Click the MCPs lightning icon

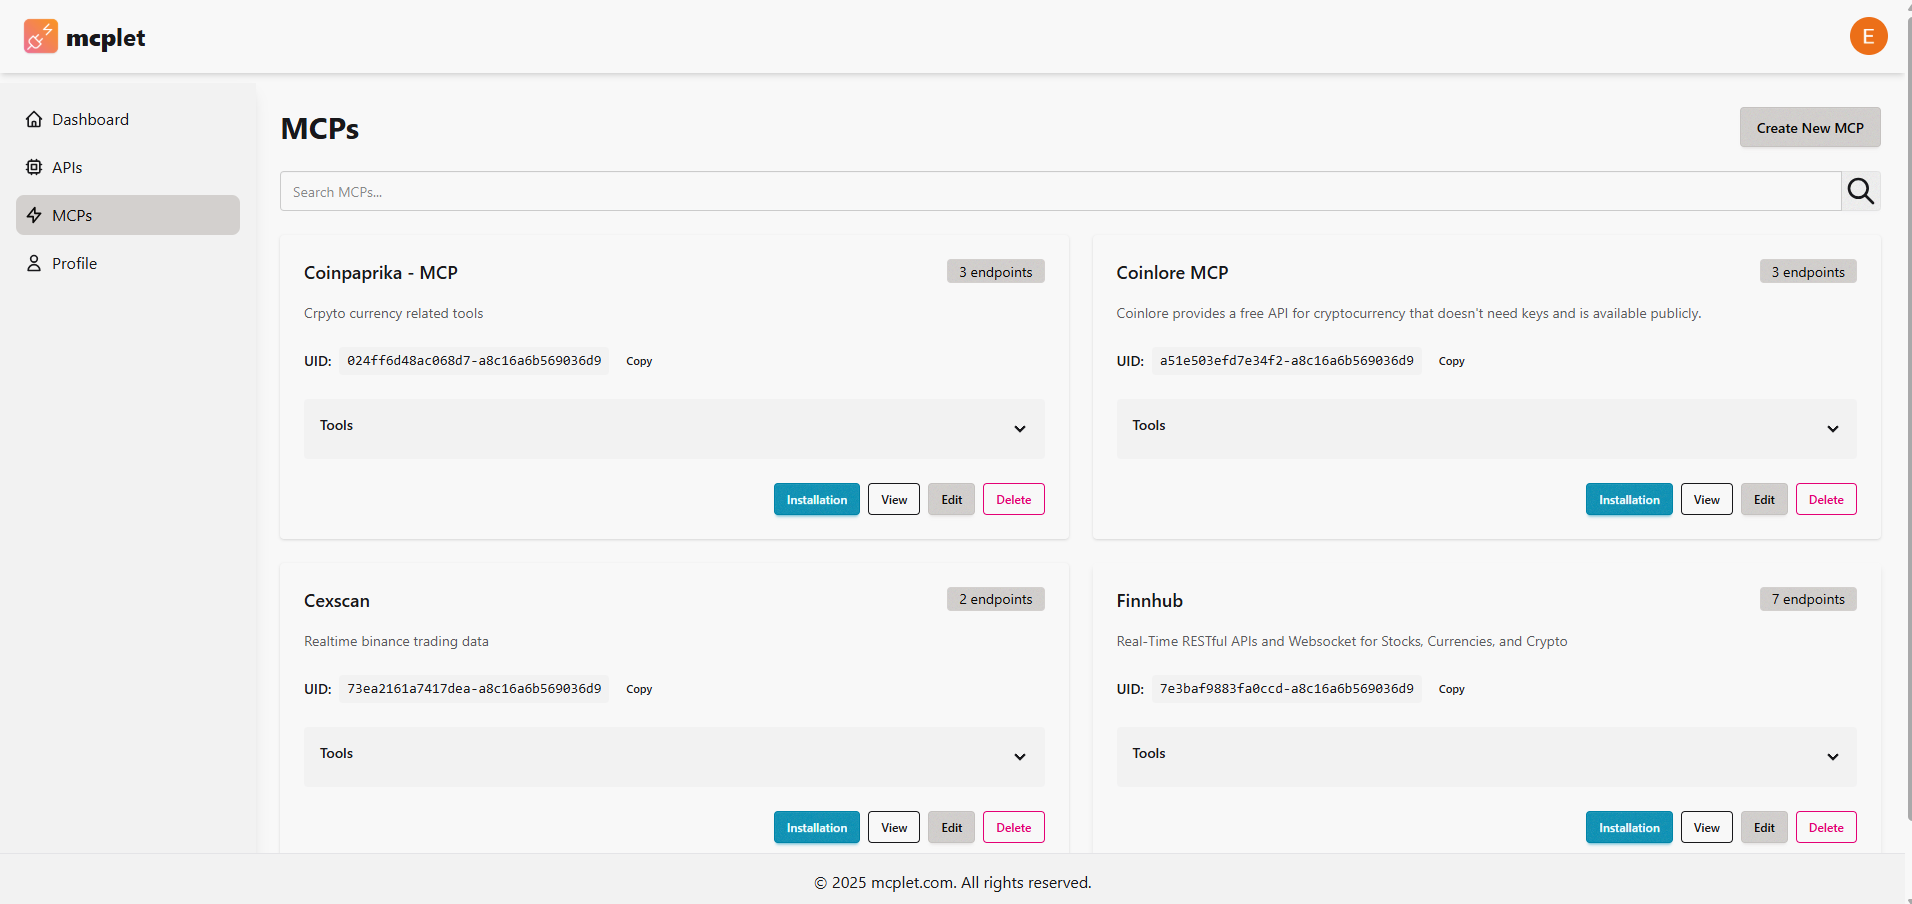click(34, 215)
